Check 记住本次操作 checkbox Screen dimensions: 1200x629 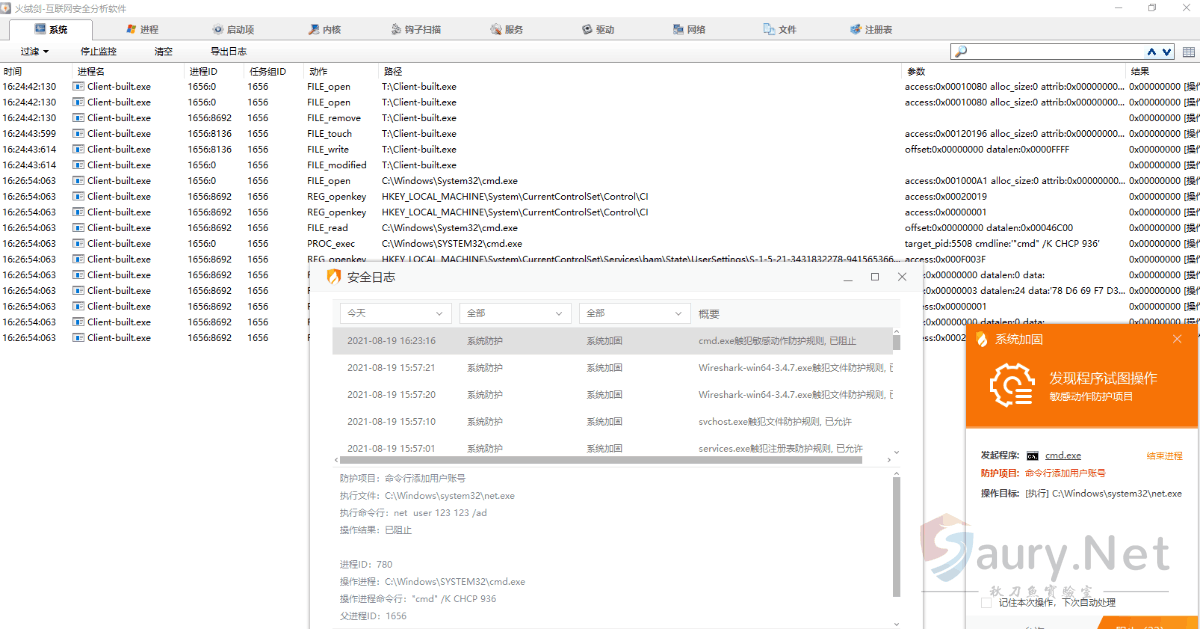[986, 602]
